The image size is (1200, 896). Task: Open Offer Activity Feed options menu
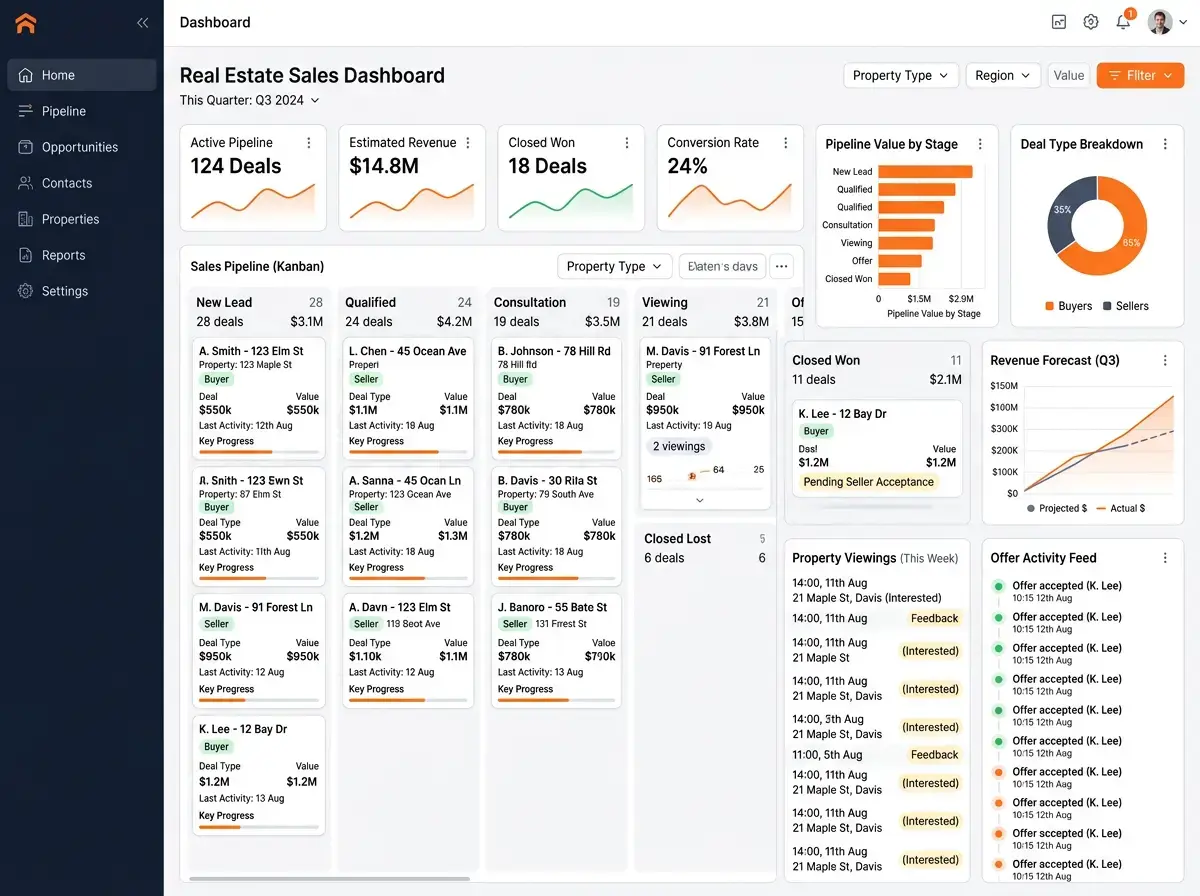(x=1165, y=558)
